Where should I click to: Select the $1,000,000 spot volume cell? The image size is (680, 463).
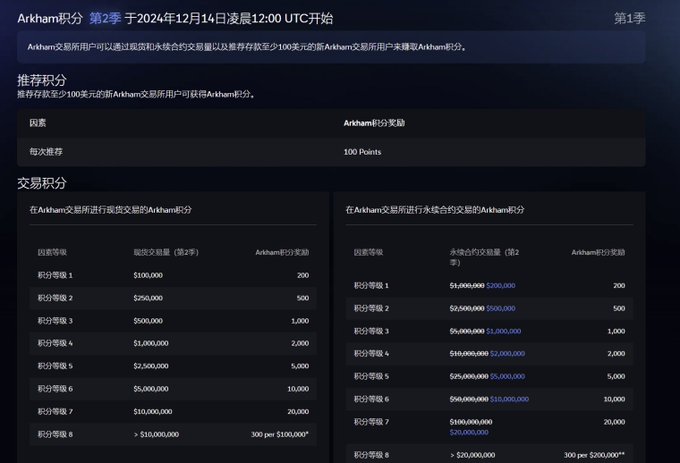tap(153, 343)
